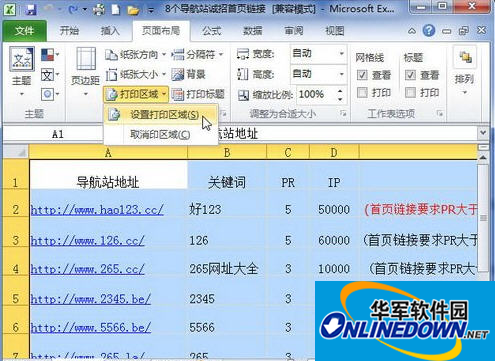Viewport: 495px width, 361px height.
Task: Open Print Area (打印区域) dropdown
Action: point(136,94)
